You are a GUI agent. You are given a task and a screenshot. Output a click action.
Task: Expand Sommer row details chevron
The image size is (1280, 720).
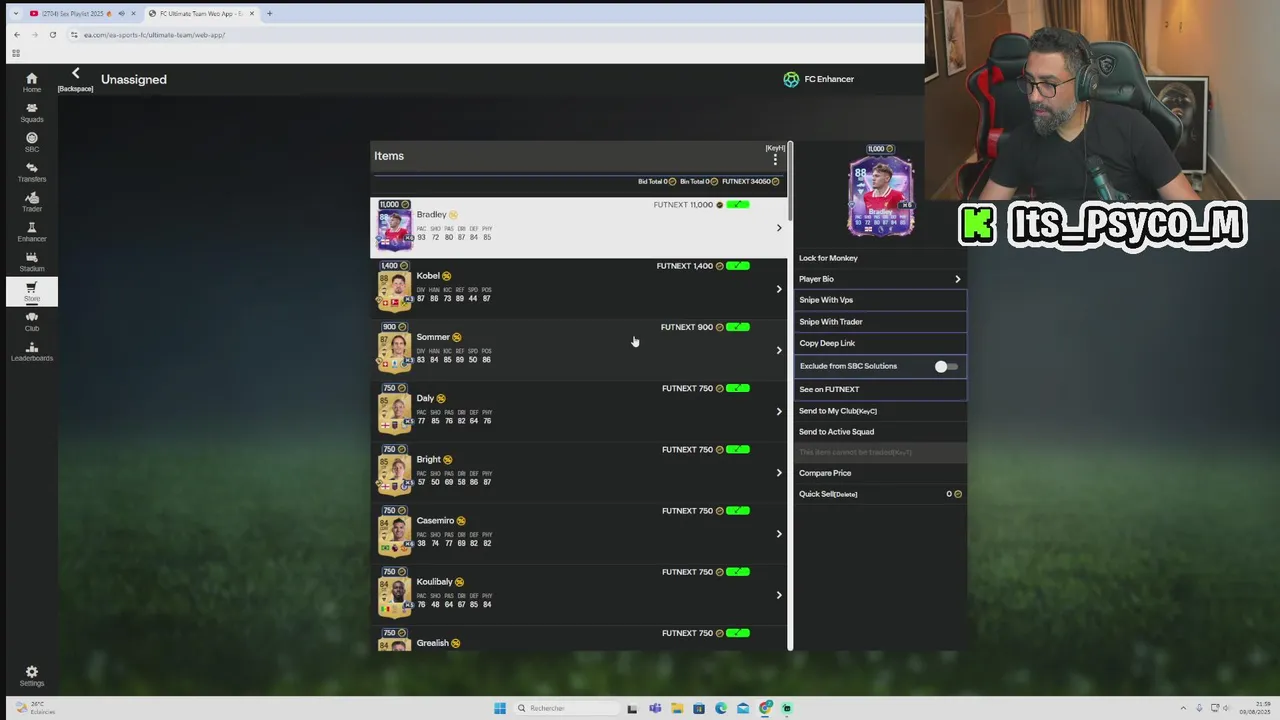pos(779,350)
